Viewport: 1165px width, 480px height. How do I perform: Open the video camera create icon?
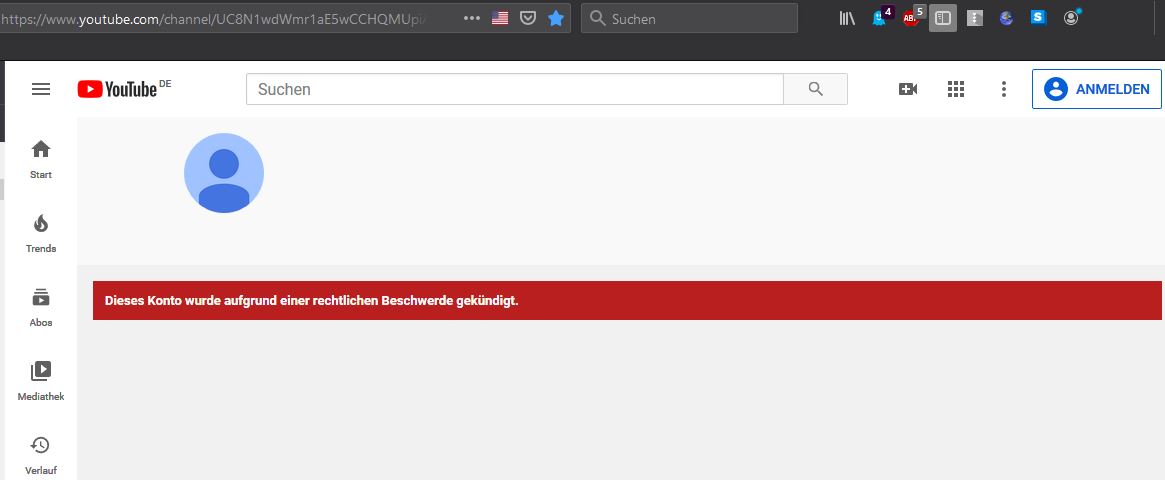click(908, 89)
